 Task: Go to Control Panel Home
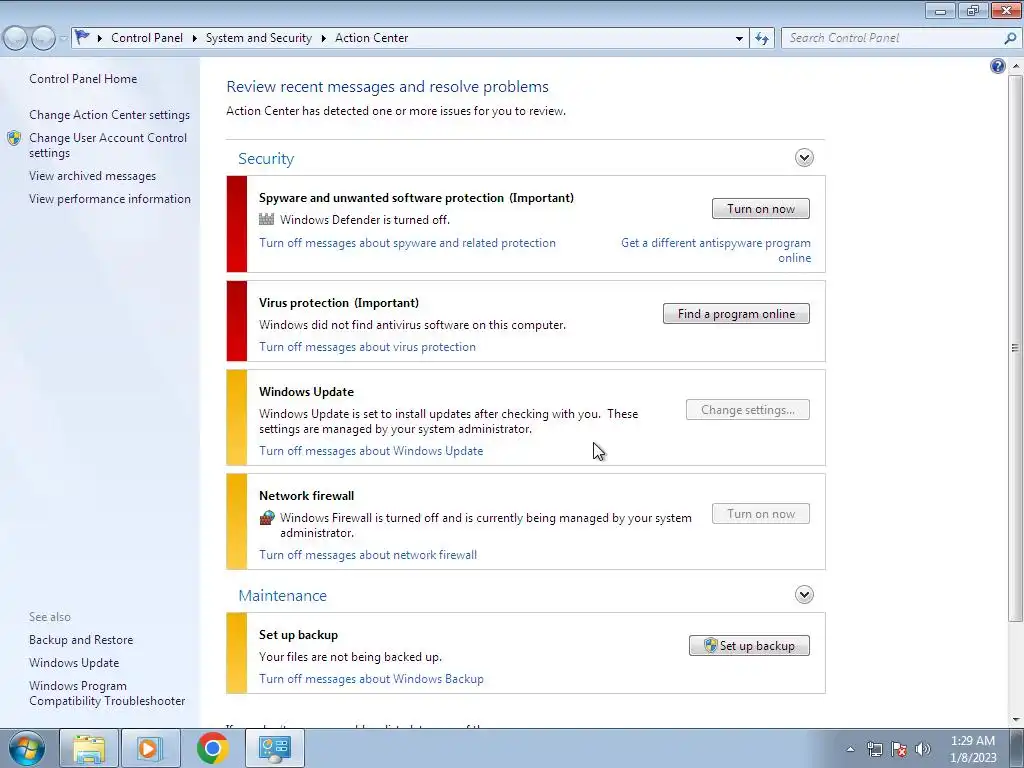point(83,78)
